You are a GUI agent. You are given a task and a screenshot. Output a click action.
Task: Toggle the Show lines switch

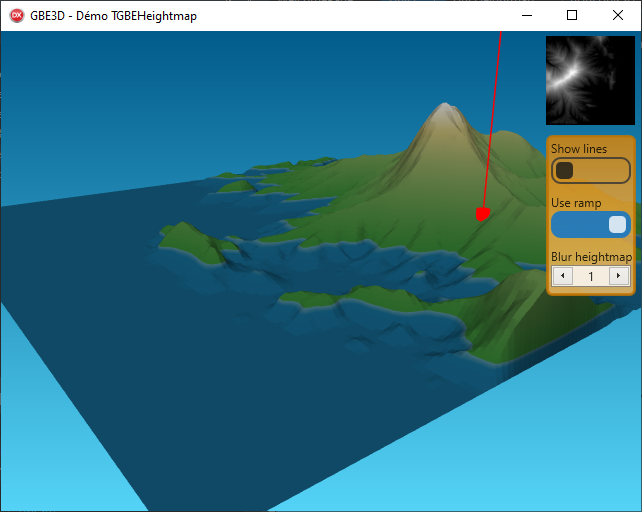tap(590, 170)
